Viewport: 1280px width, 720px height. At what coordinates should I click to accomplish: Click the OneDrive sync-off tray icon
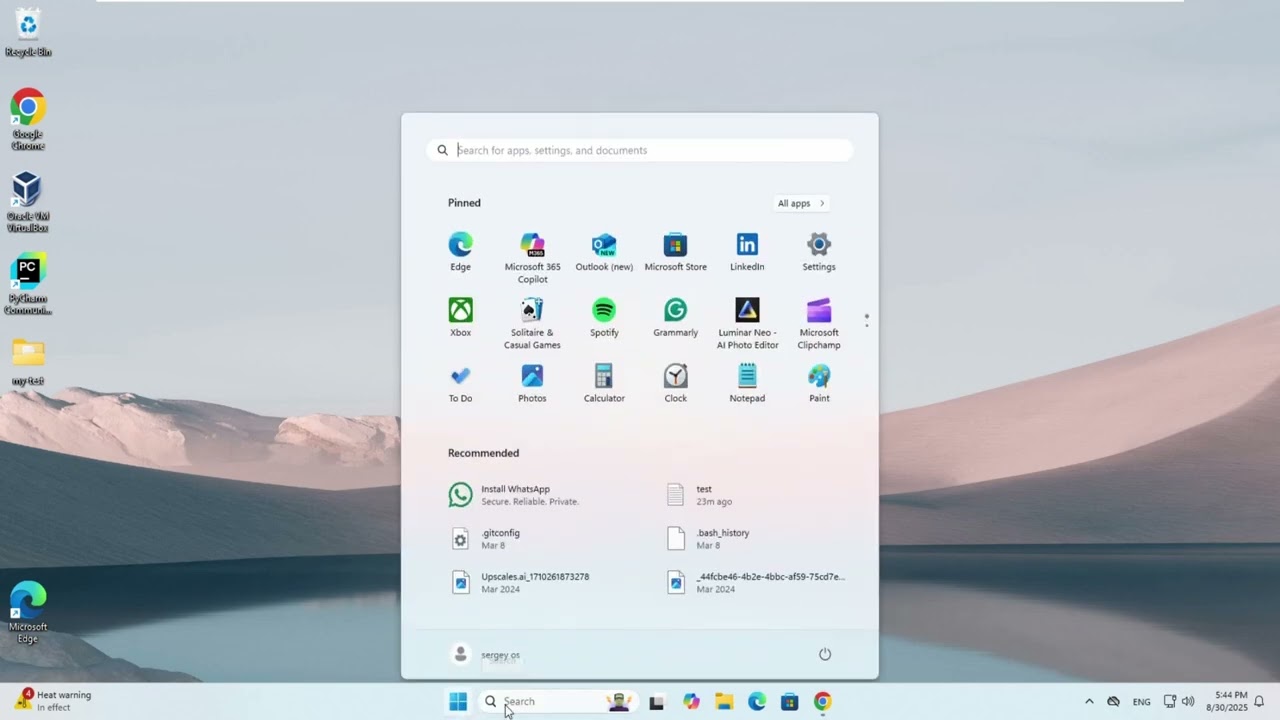point(1113,702)
